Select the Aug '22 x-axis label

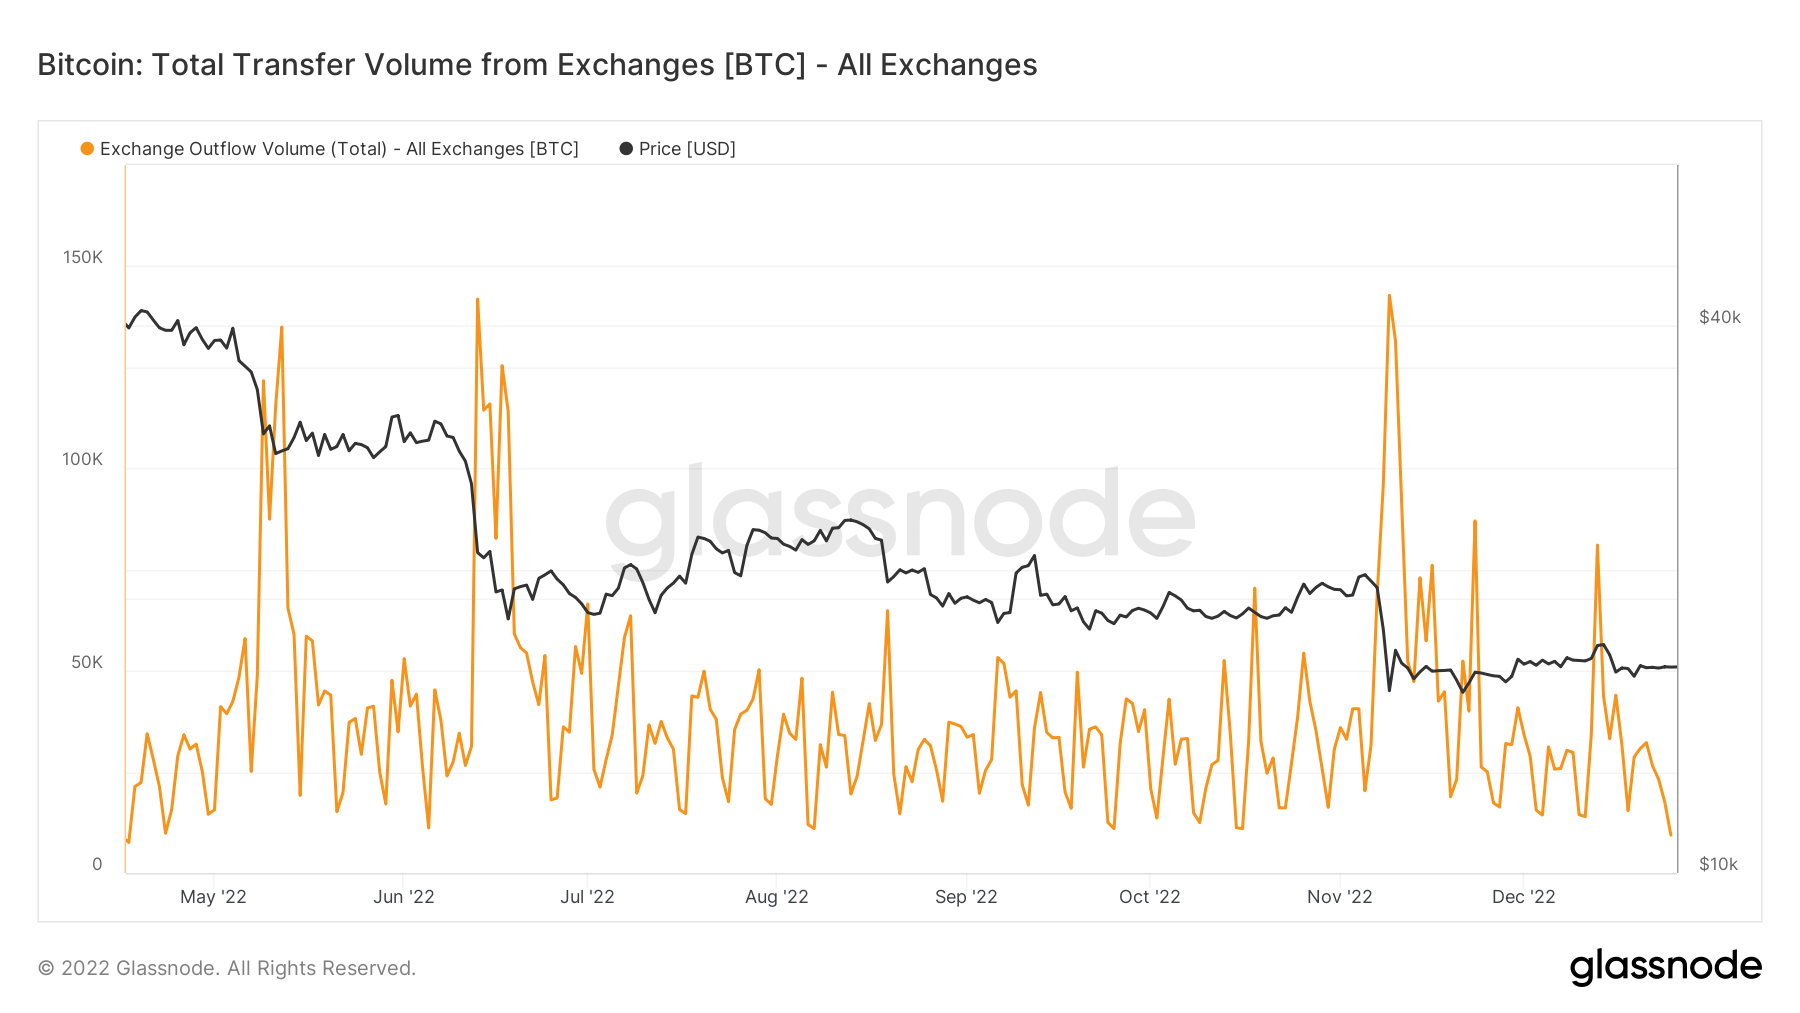(776, 897)
